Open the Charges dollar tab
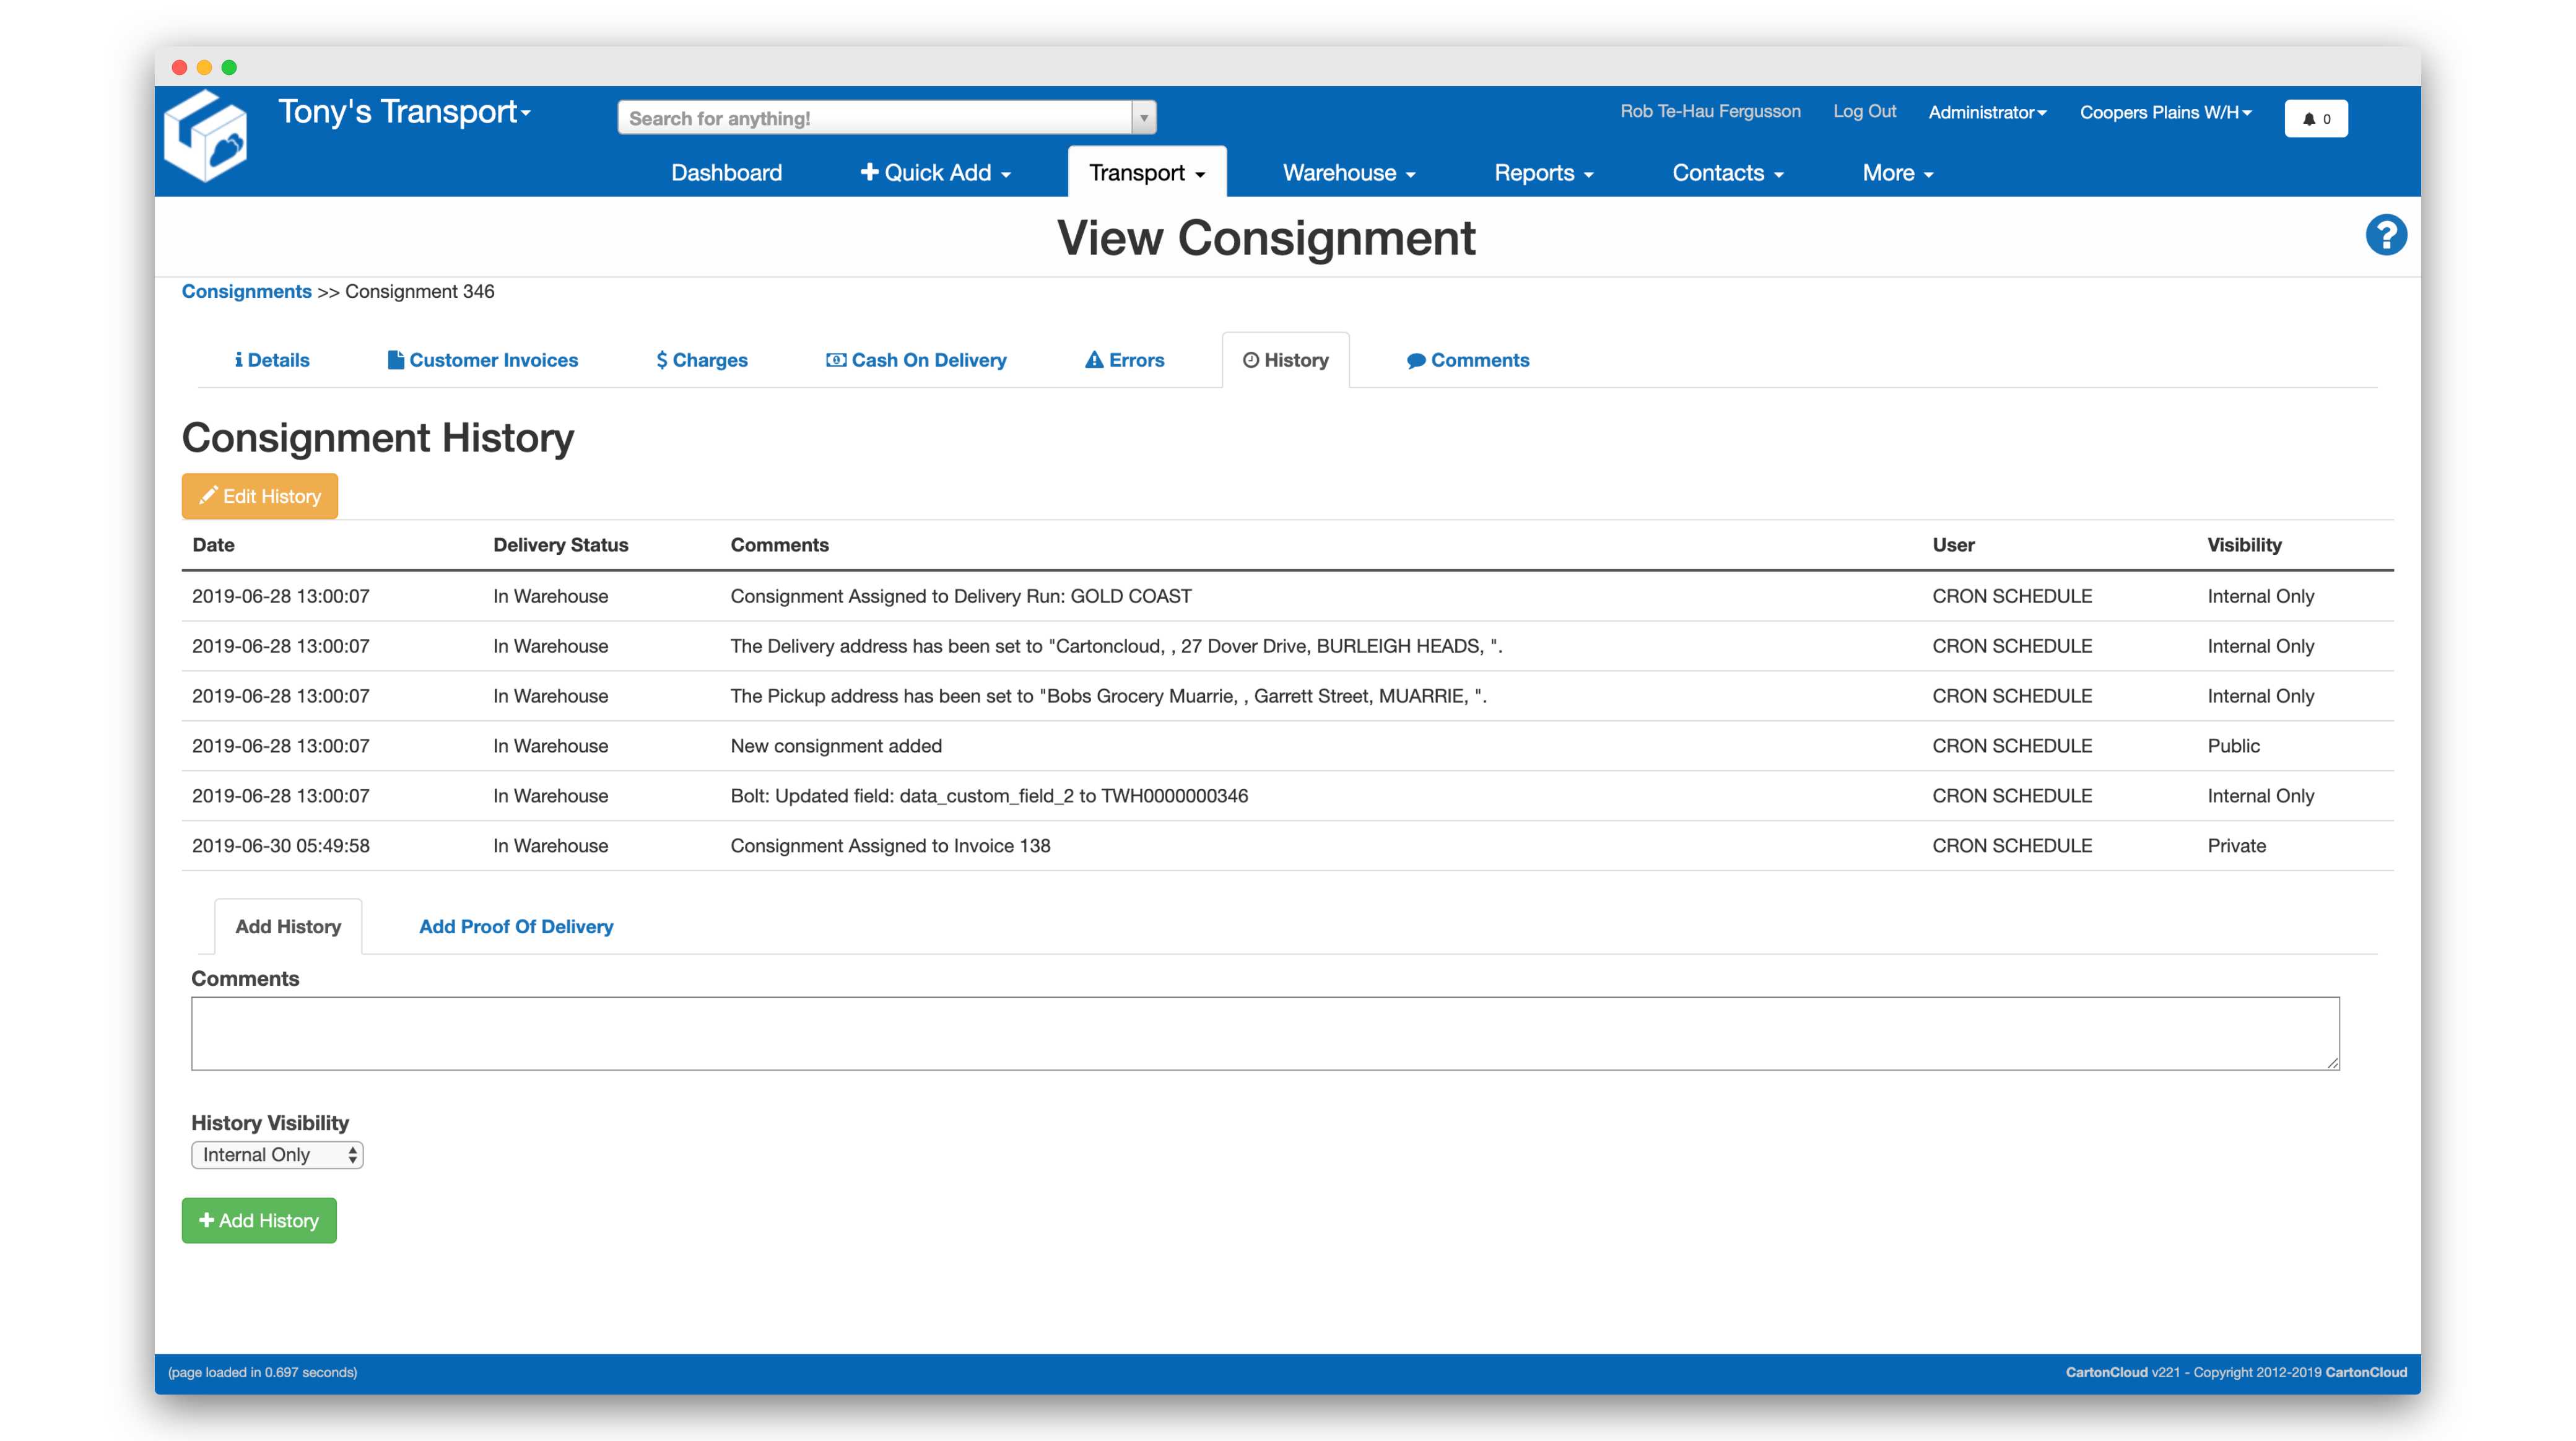 [702, 360]
